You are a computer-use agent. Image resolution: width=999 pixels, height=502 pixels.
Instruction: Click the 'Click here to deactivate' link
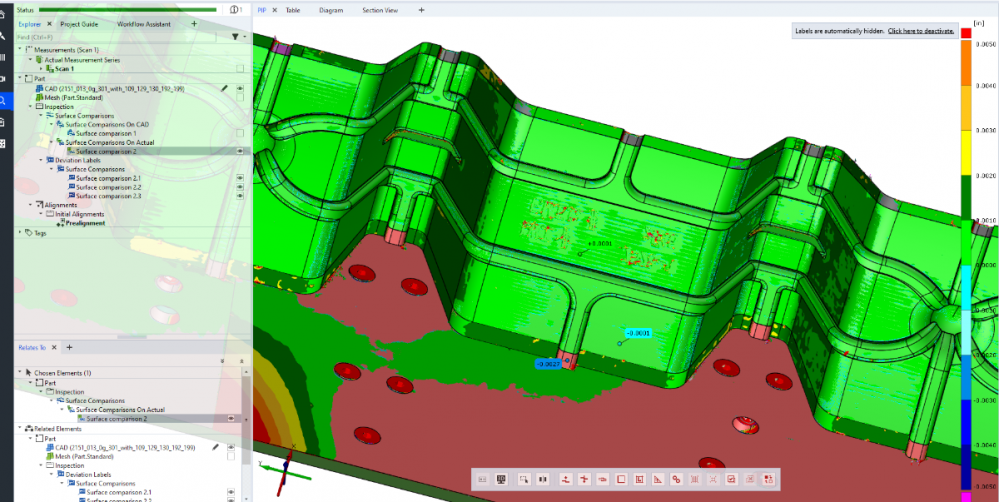pyautogui.click(x=920, y=31)
